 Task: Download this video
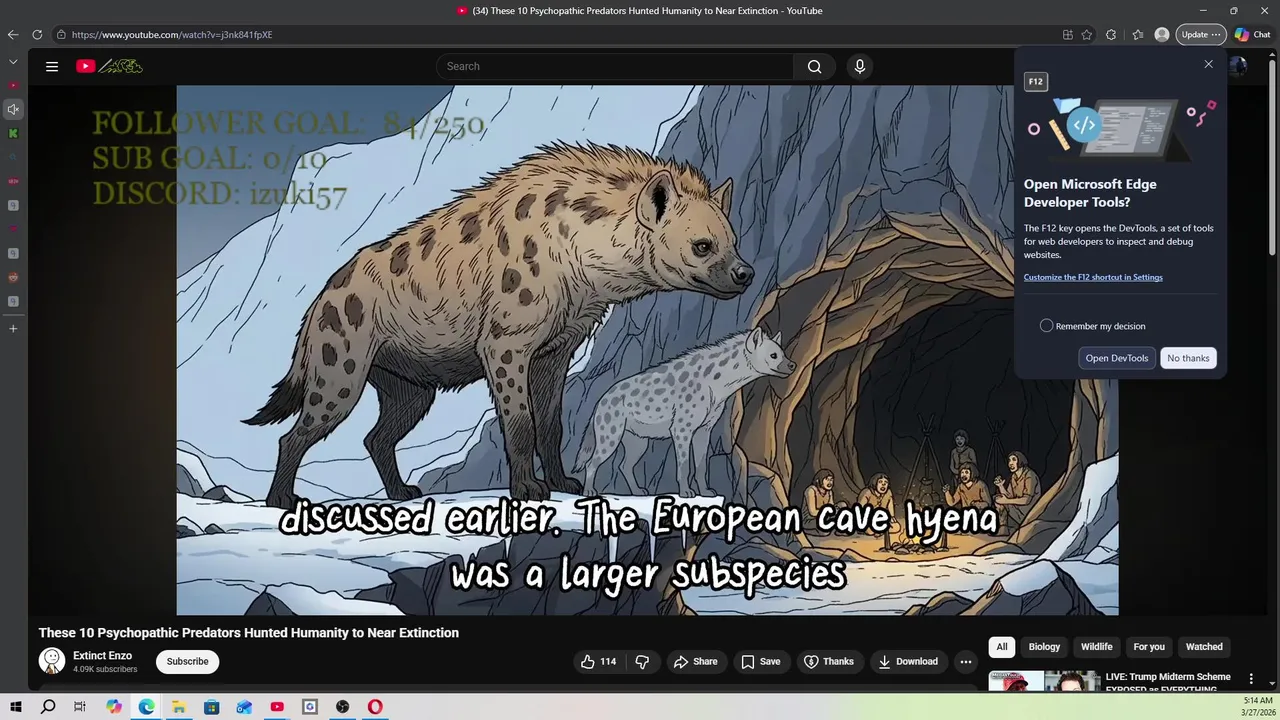point(908,661)
